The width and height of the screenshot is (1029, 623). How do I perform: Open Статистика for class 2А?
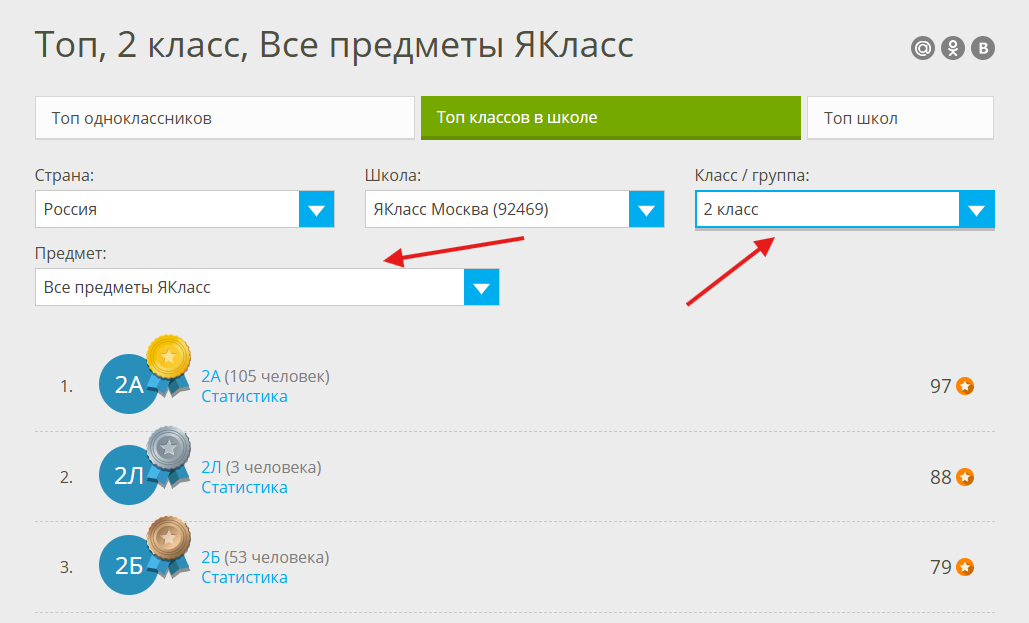[244, 397]
